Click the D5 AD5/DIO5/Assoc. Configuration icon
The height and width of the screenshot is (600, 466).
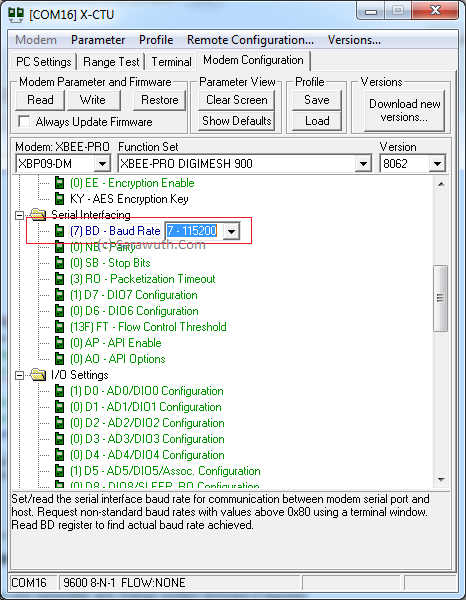point(59,471)
